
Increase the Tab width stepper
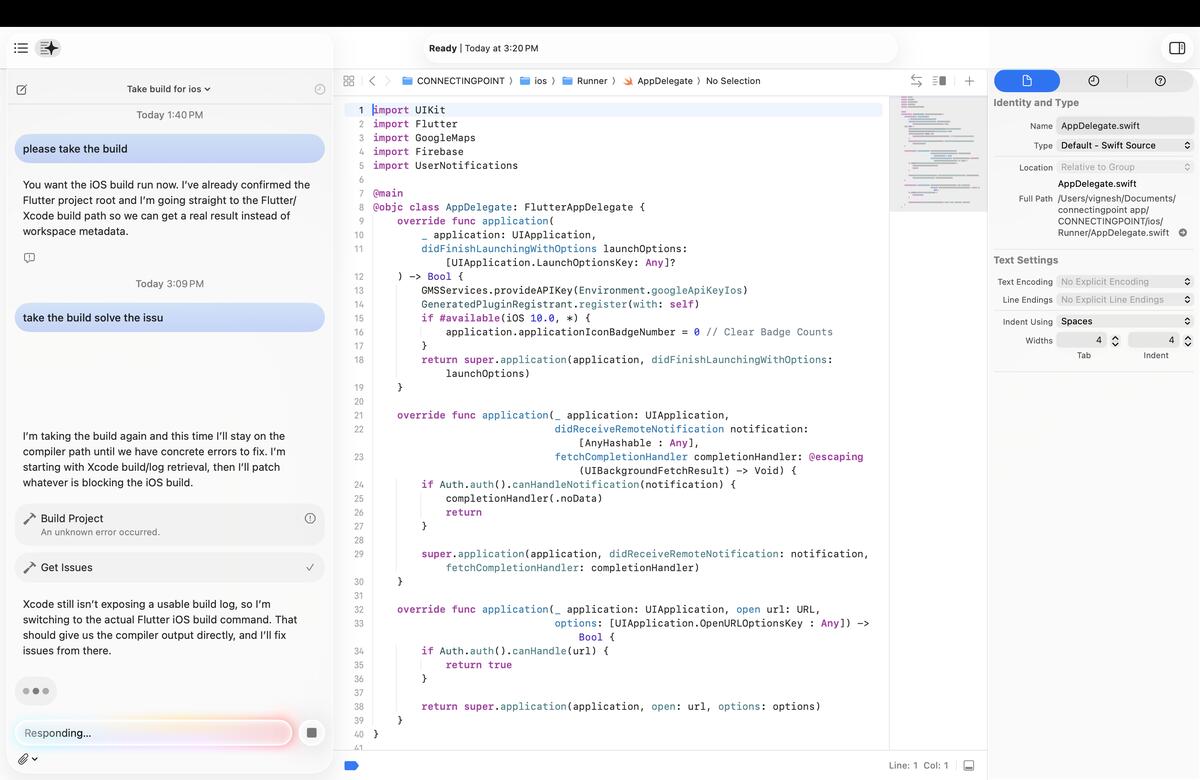[1115, 337]
